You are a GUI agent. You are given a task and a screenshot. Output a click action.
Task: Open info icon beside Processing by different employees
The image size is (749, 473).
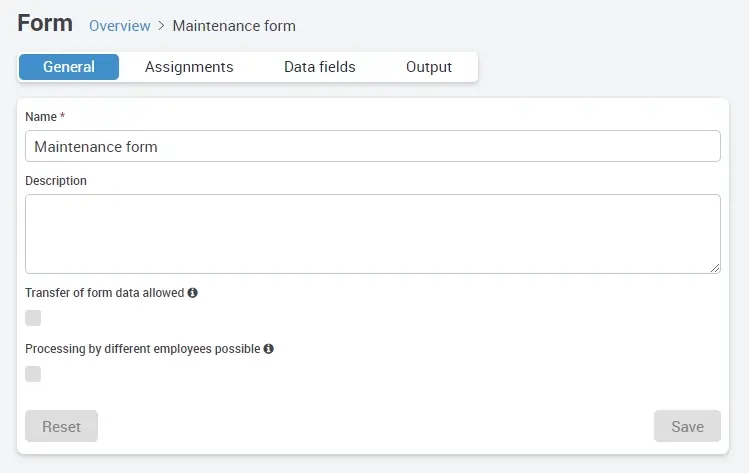[x=269, y=349]
